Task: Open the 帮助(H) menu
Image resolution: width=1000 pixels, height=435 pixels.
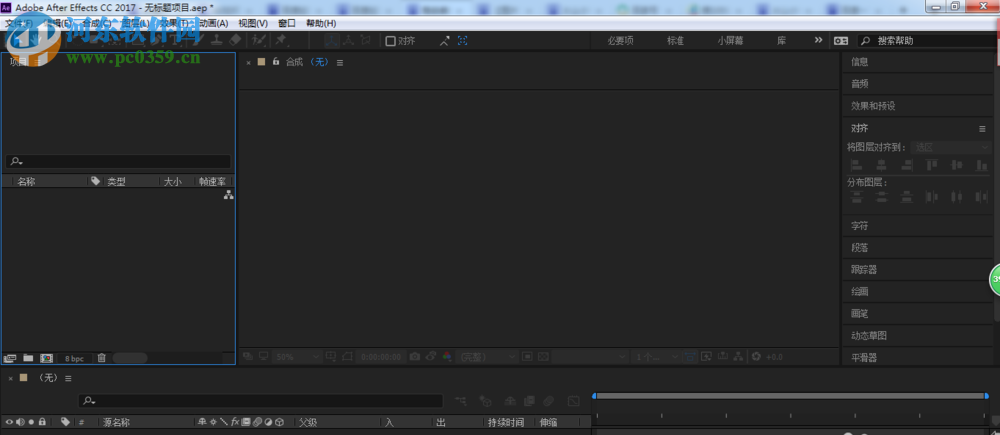Action: point(321,23)
